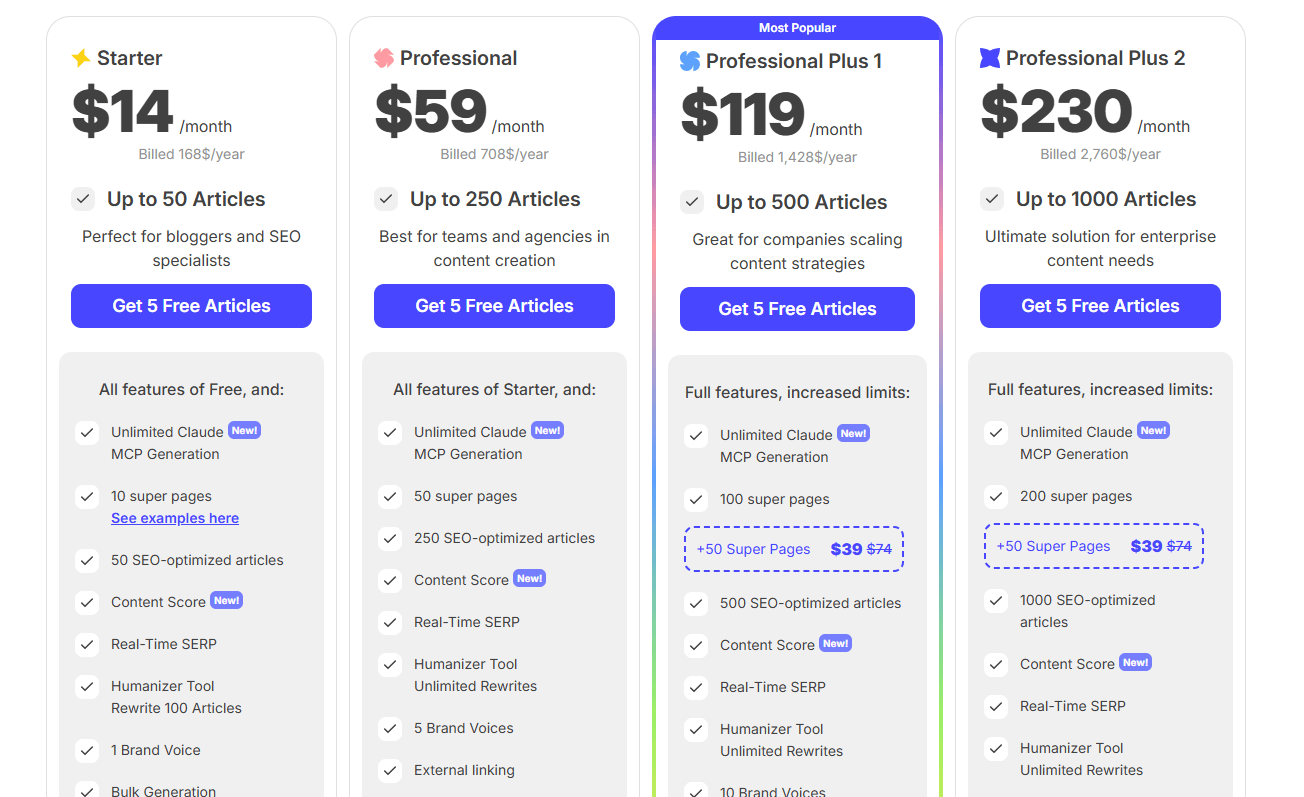Click the yellow star Starter plan icon

coord(81,59)
